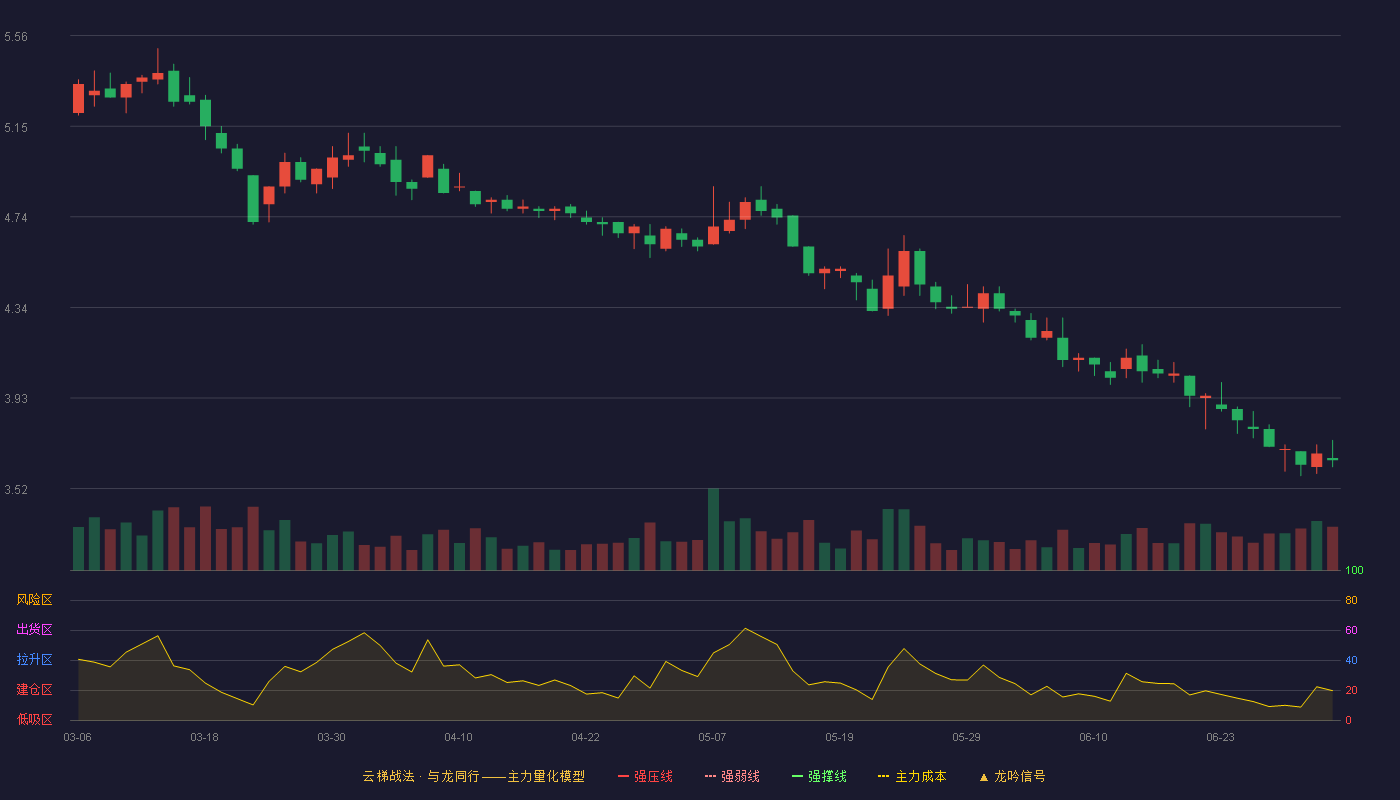
Task: Click the green 100 indicator scale value
Action: tap(1354, 570)
